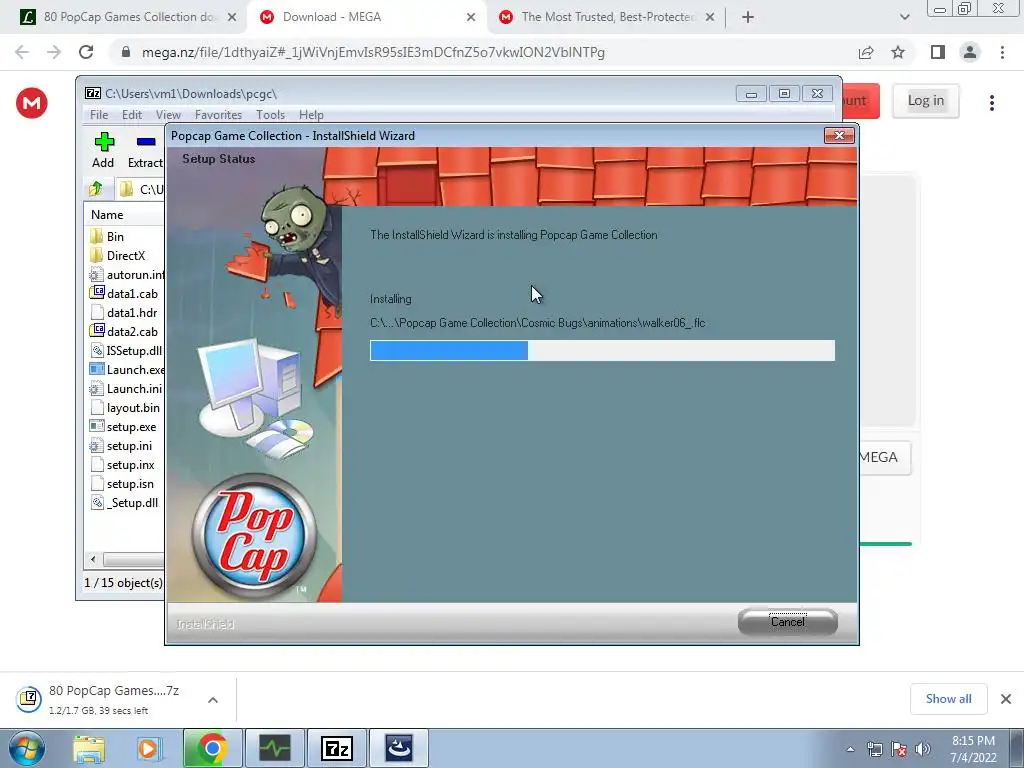Click the Add button in 7-Zip toolbar
The width and height of the screenshot is (1024, 768).
tap(103, 150)
